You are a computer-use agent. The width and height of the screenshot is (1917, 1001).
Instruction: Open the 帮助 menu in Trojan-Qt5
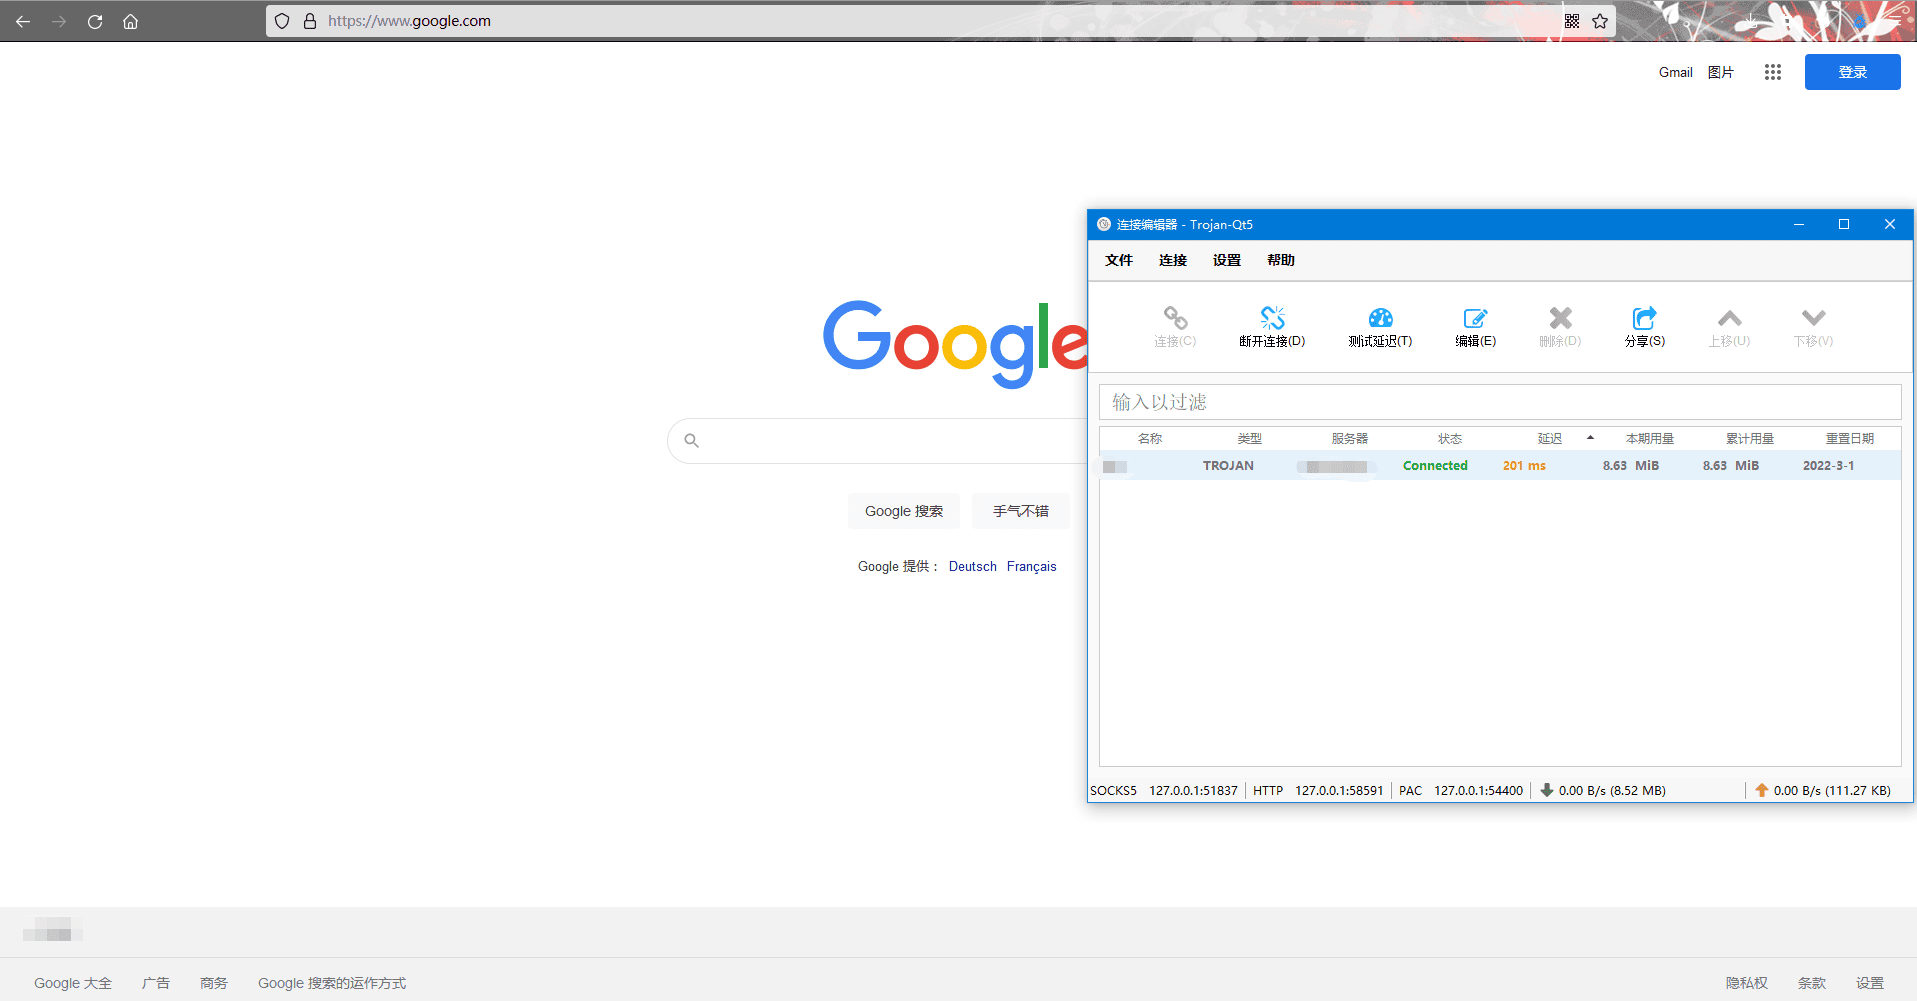(1281, 260)
